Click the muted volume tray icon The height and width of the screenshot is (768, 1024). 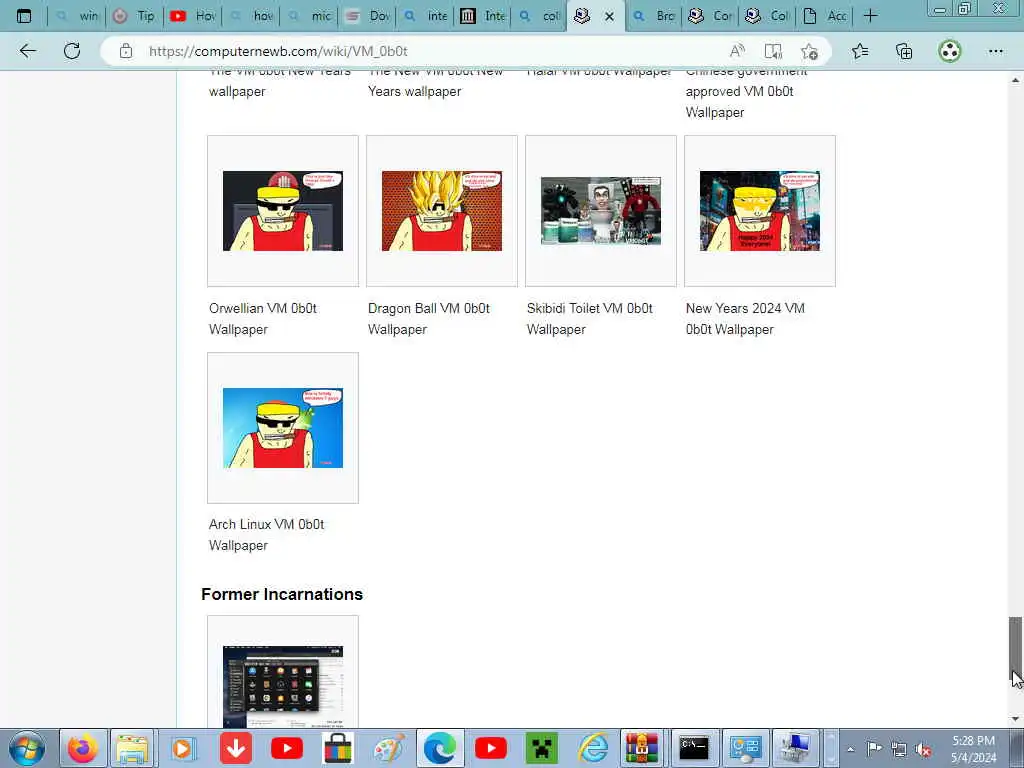pyautogui.click(x=923, y=749)
